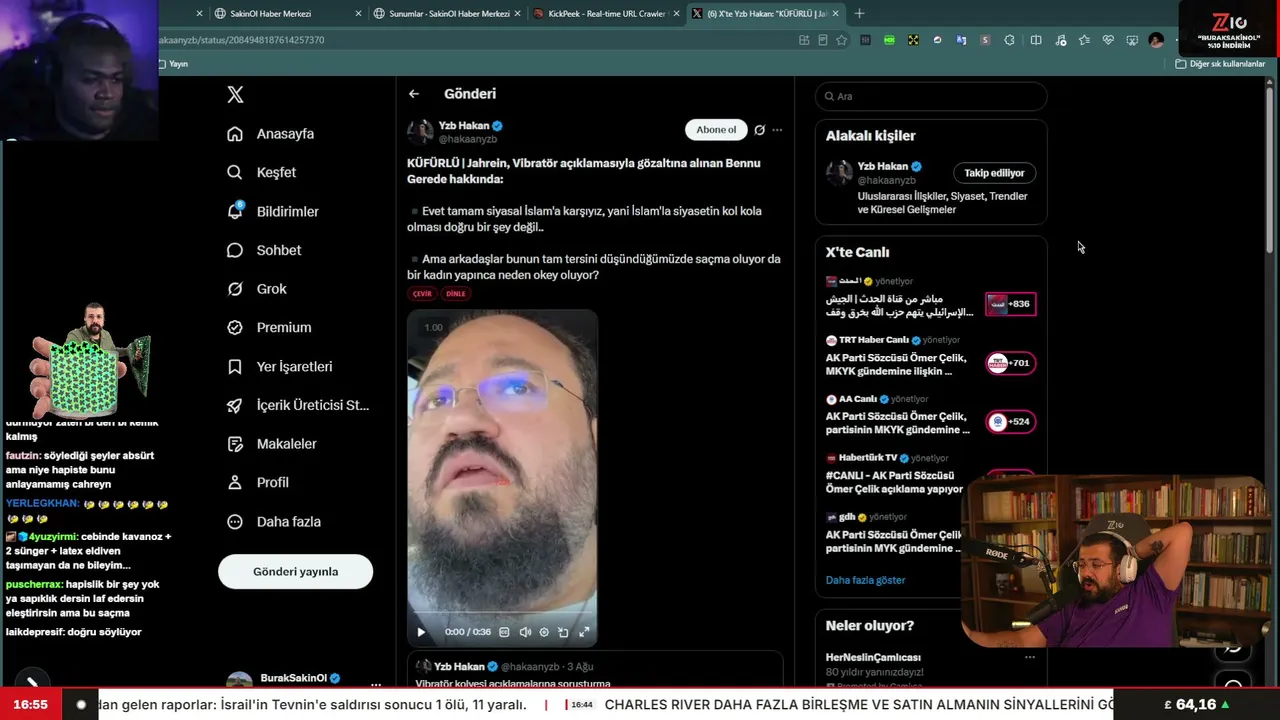Click the Premium verified badge icon

pos(235,327)
